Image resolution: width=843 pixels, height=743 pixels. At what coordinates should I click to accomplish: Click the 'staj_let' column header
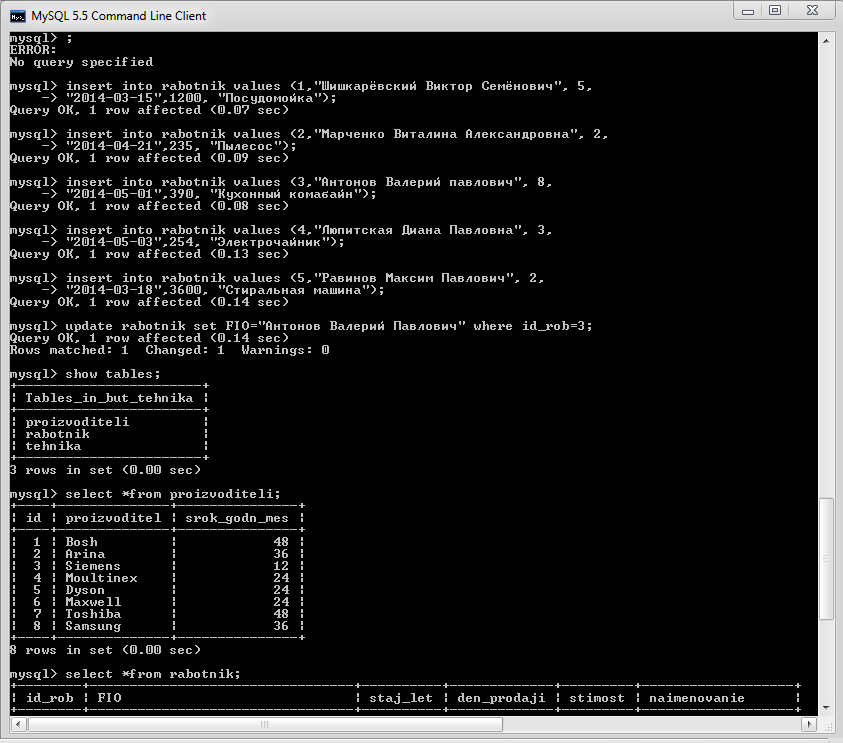click(x=401, y=698)
